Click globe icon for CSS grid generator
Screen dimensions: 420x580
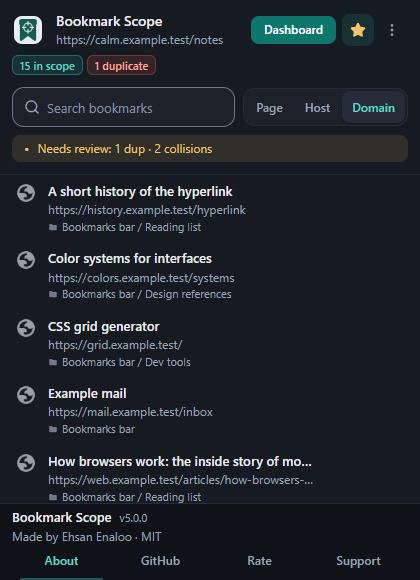(x=26, y=328)
